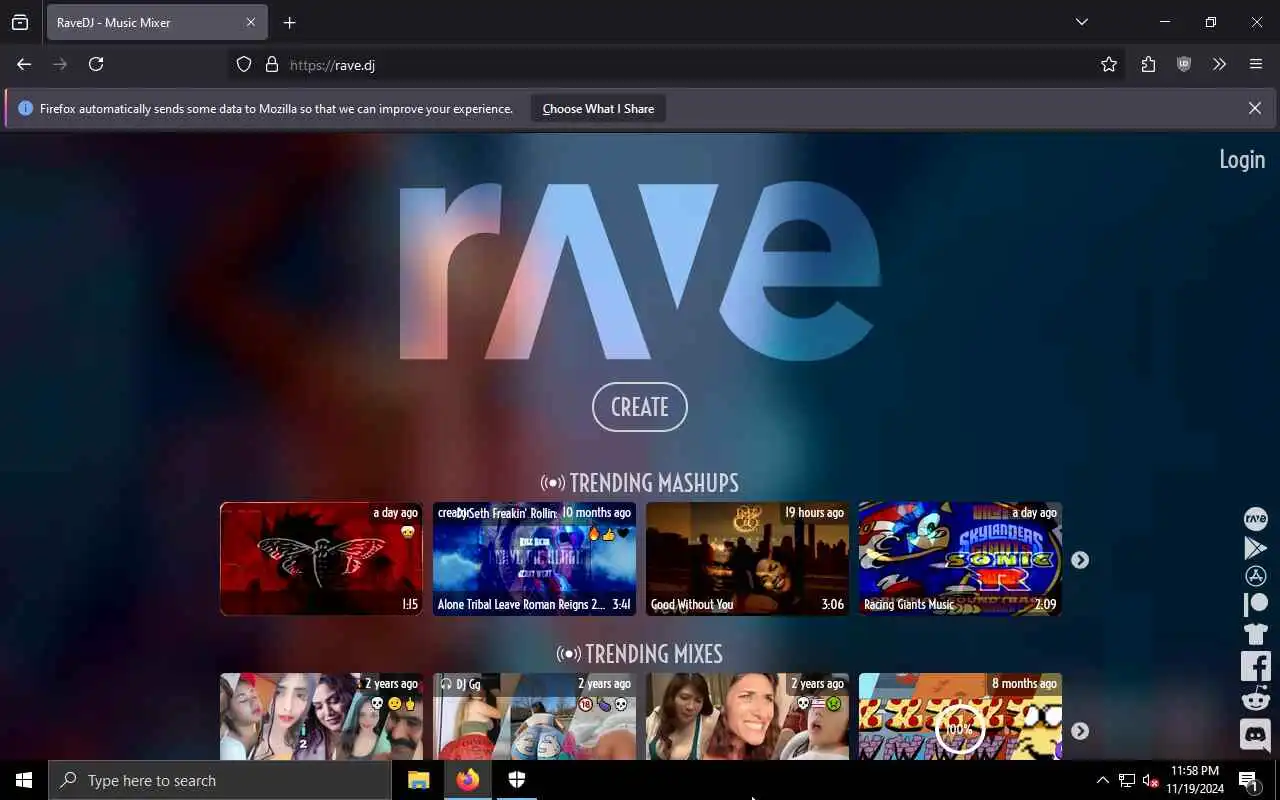
Task: Open the Windows Start menu
Action: (24, 780)
